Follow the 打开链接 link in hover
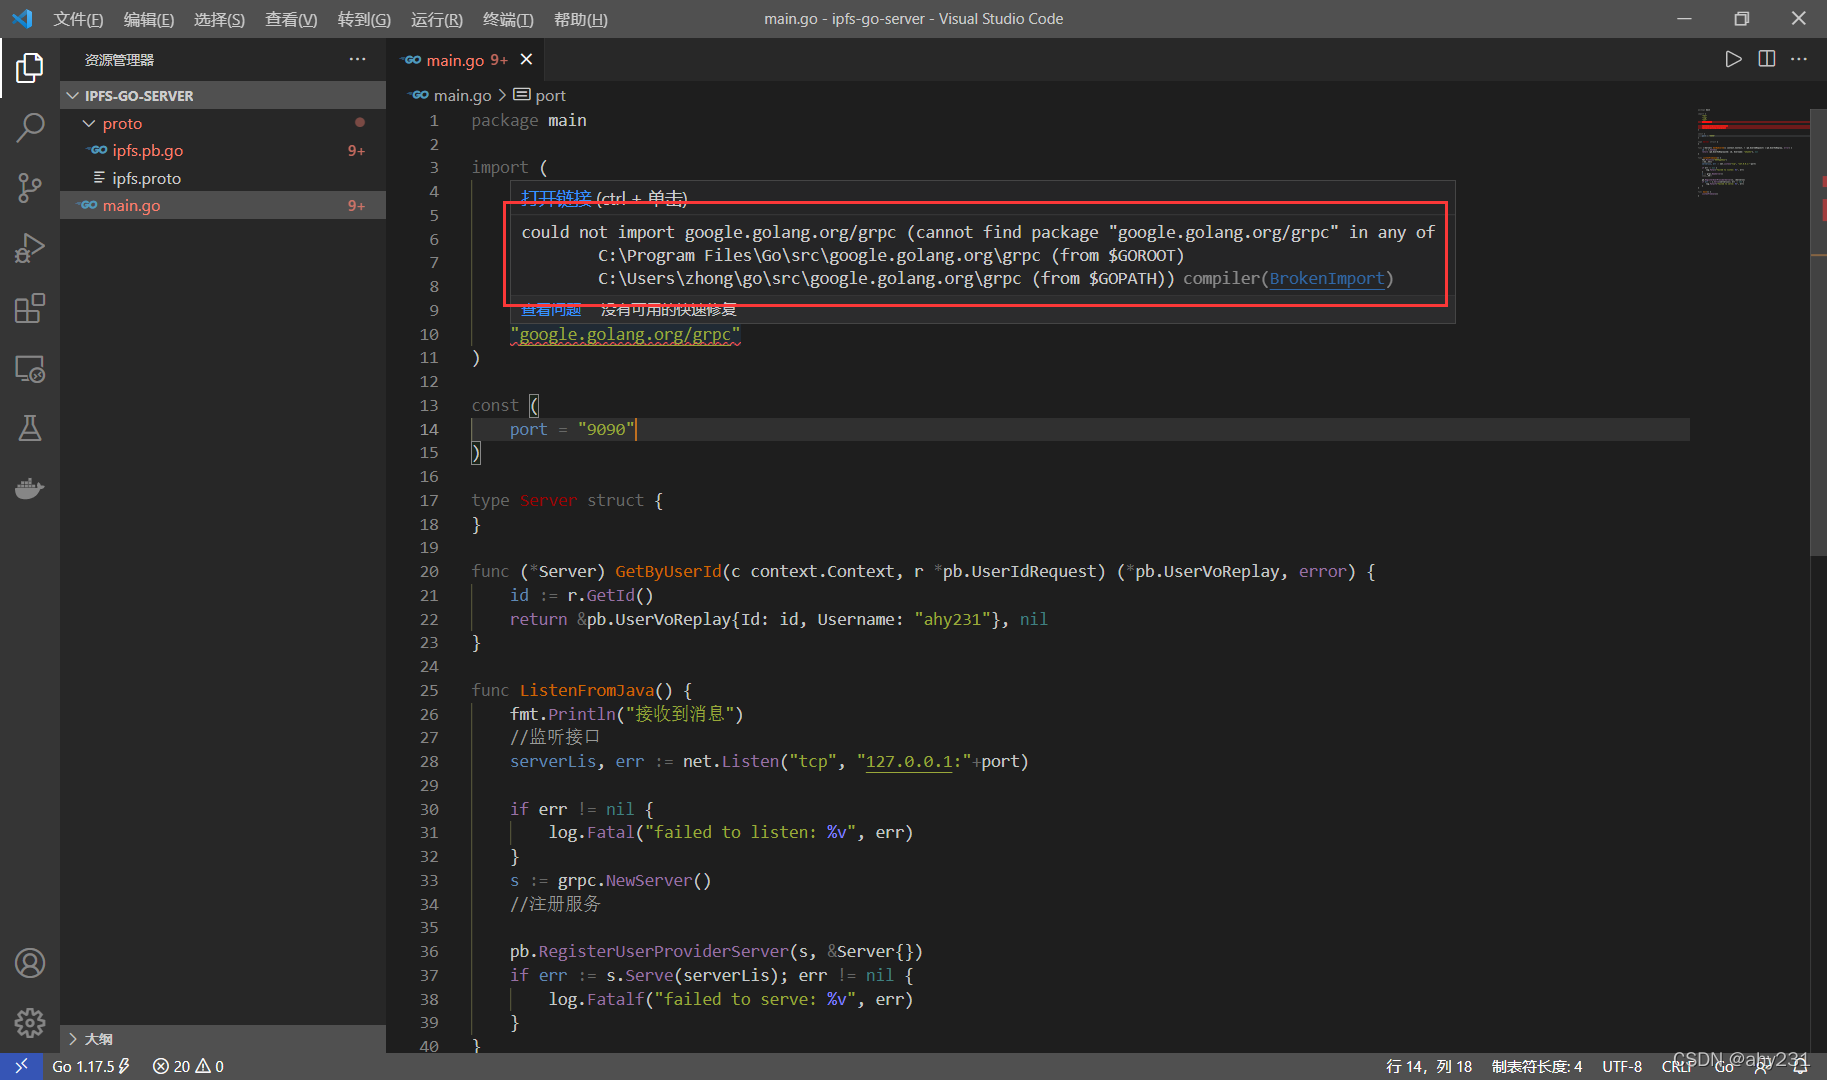 556,198
